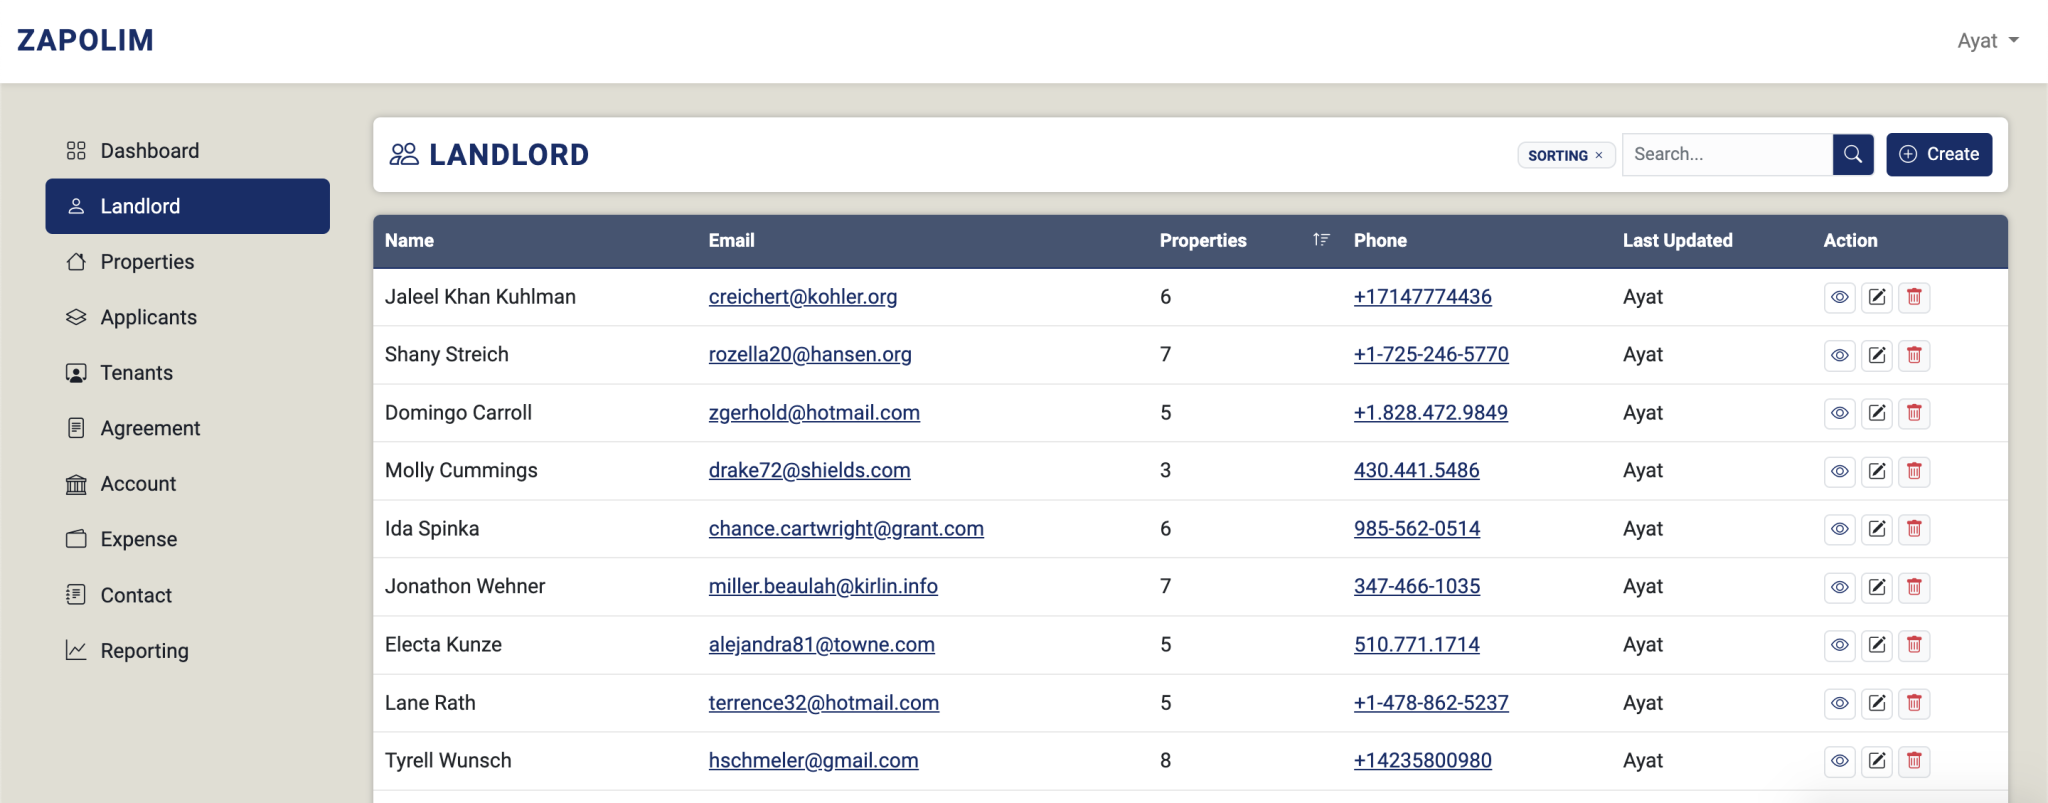
Task: Remove the SORTING filter tag
Action: click(x=1599, y=155)
